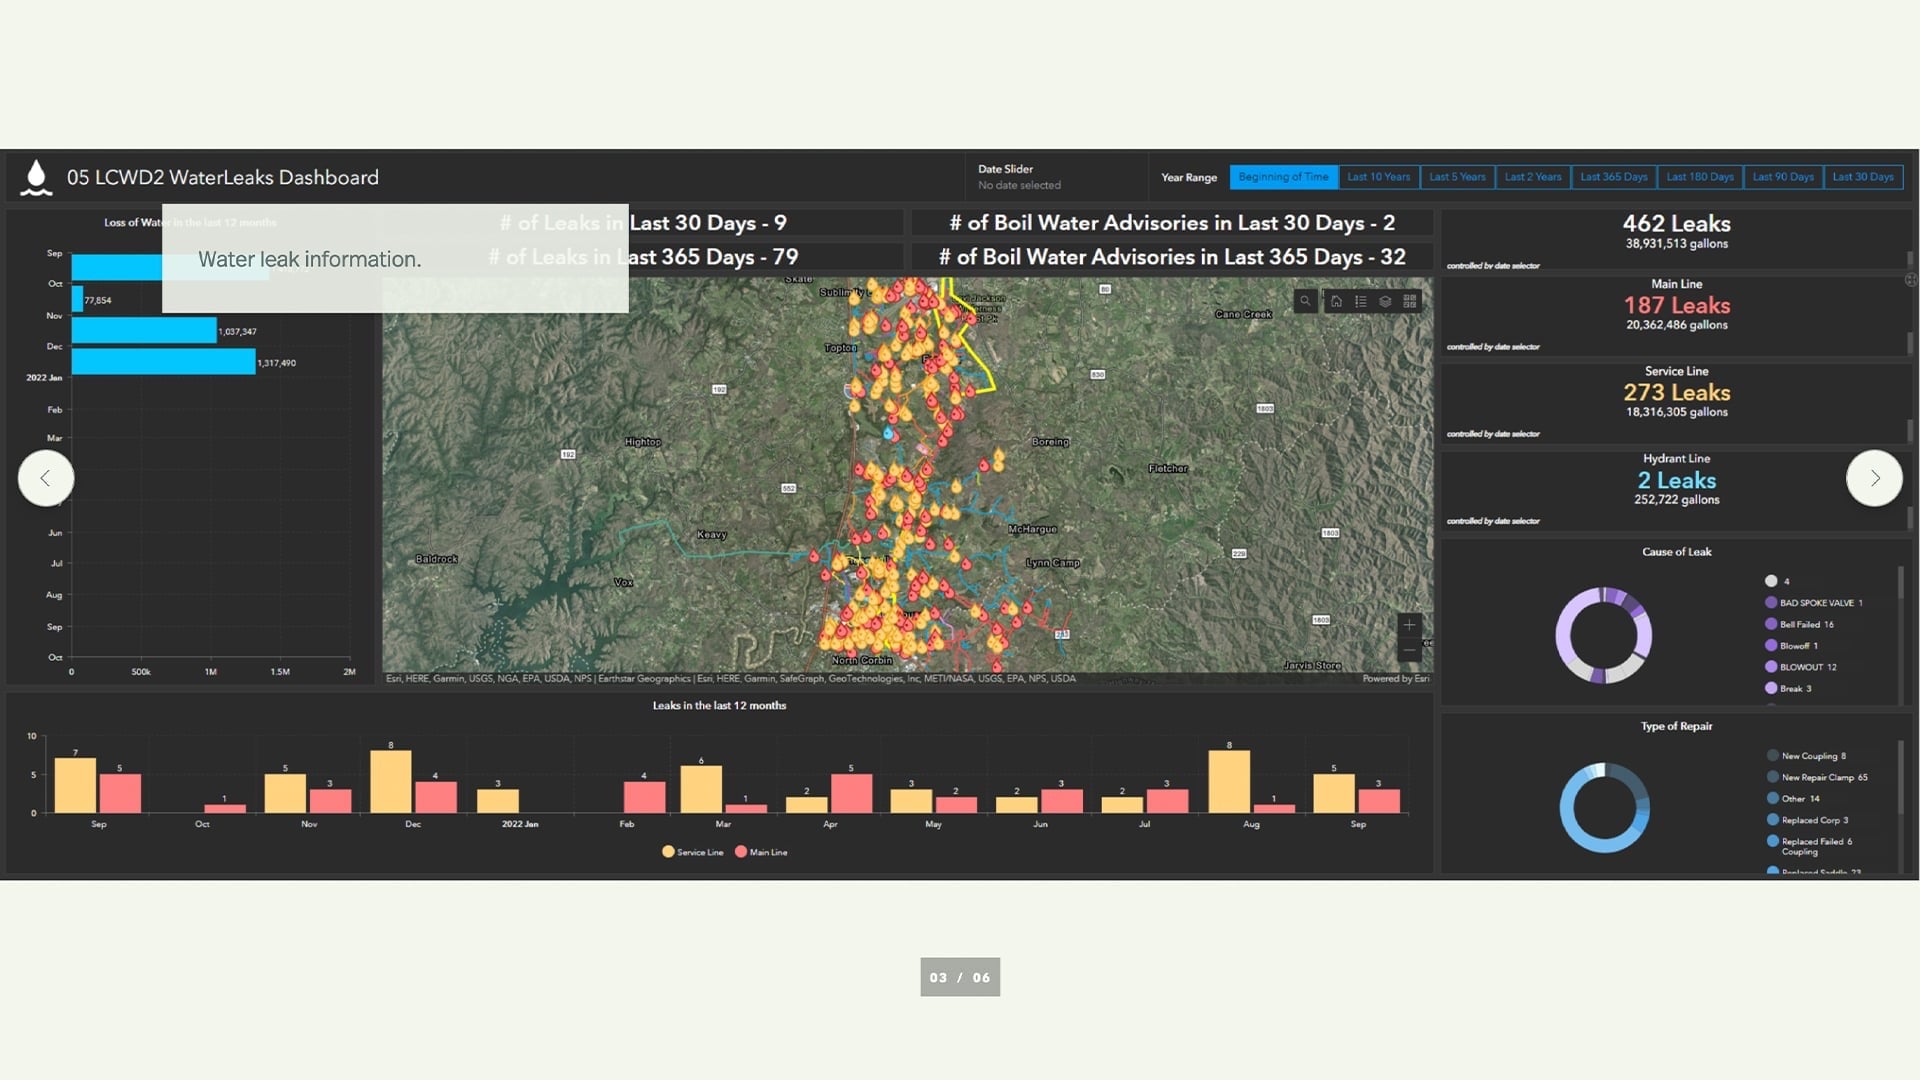Toggle Main Line legend in bar chart
The image size is (1920, 1080).
(x=761, y=852)
